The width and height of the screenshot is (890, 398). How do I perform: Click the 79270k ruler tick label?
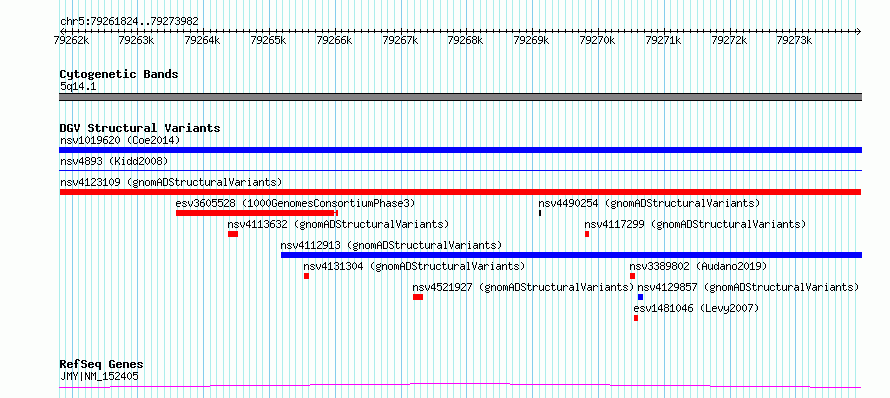[598, 40]
